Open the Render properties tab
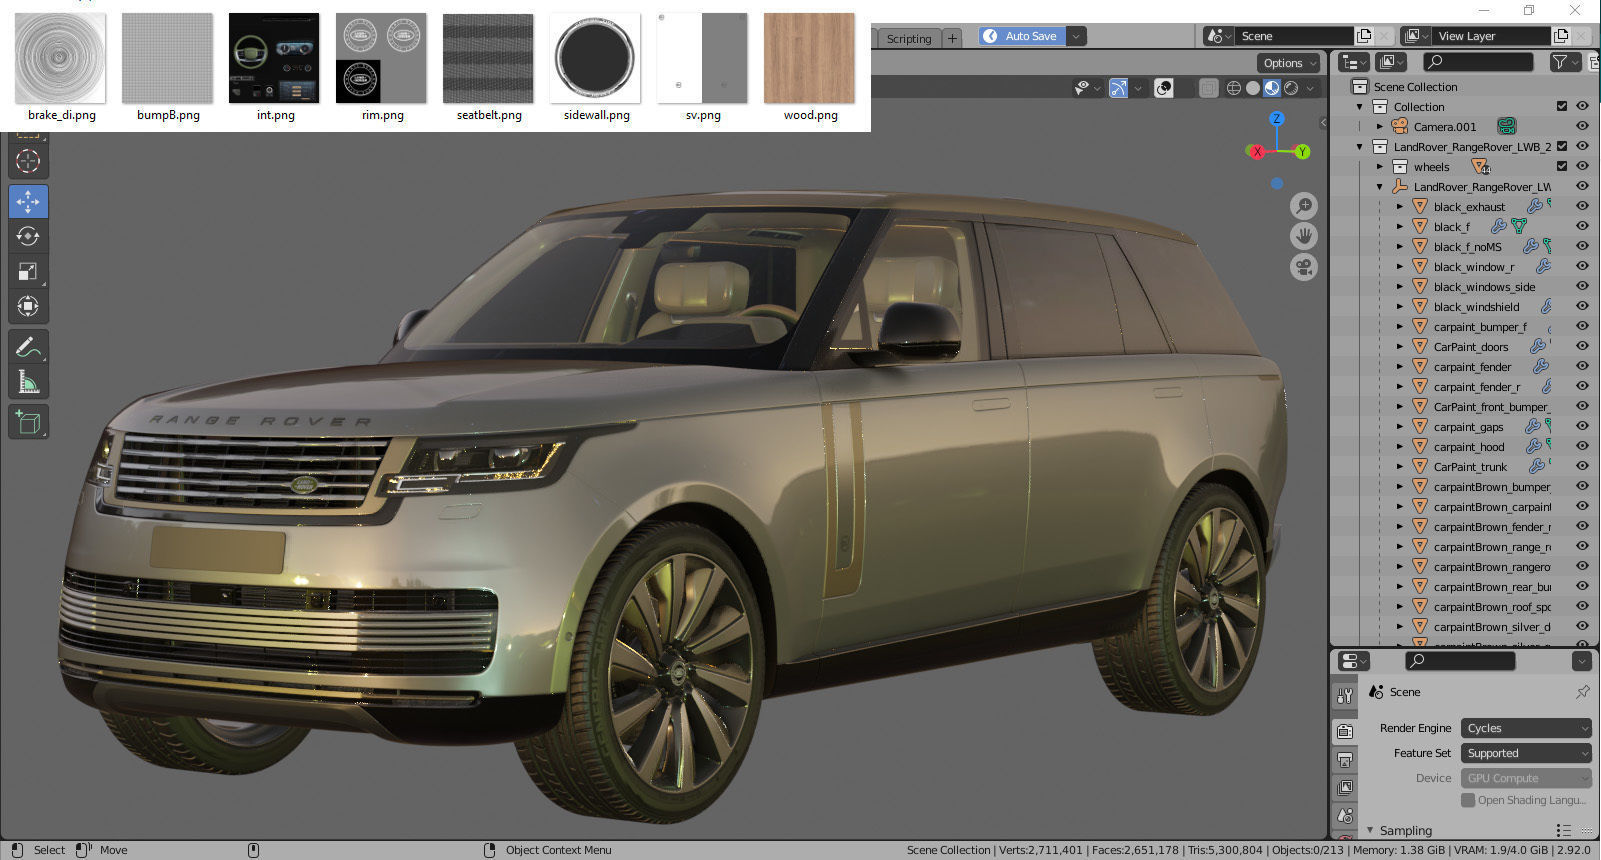 click(1345, 732)
